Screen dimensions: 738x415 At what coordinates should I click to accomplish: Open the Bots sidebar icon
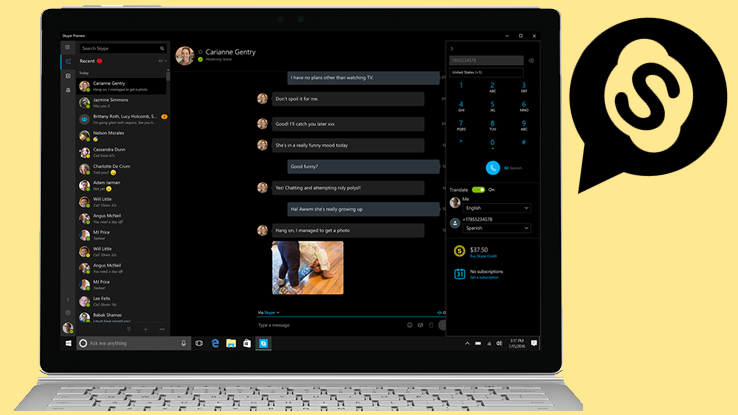coord(68,90)
